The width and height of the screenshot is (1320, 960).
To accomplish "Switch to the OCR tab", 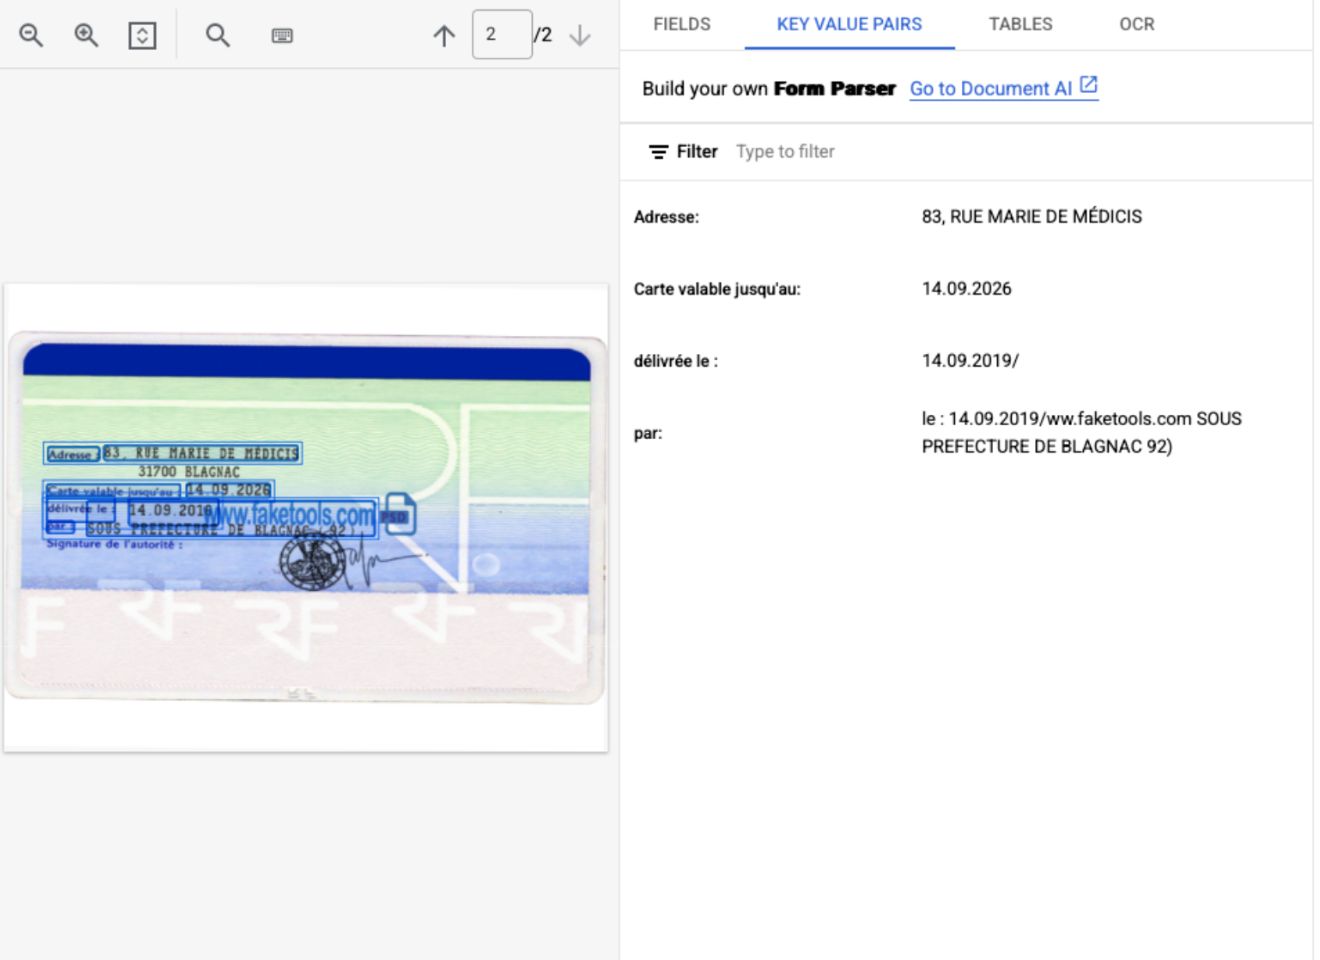I will 1136,24.
